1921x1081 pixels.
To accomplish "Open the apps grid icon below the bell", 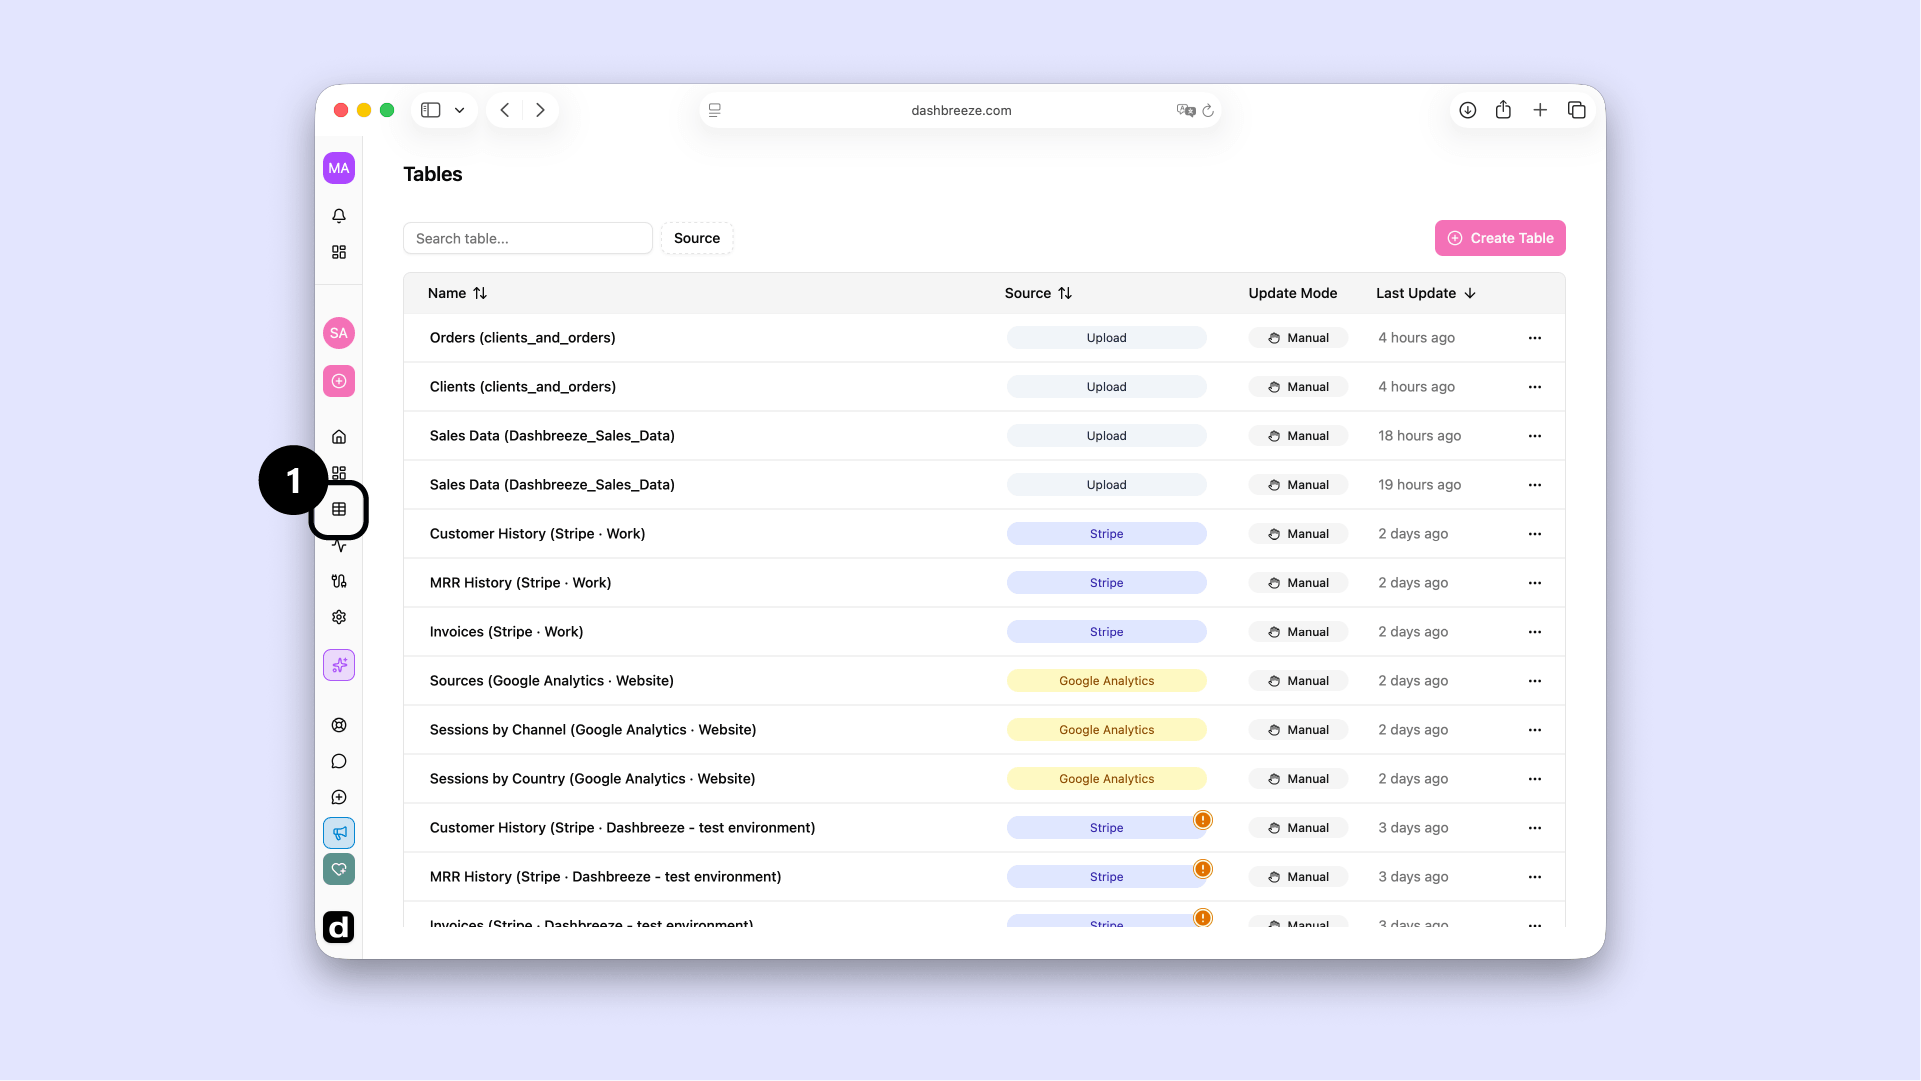I will (x=339, y=252).
